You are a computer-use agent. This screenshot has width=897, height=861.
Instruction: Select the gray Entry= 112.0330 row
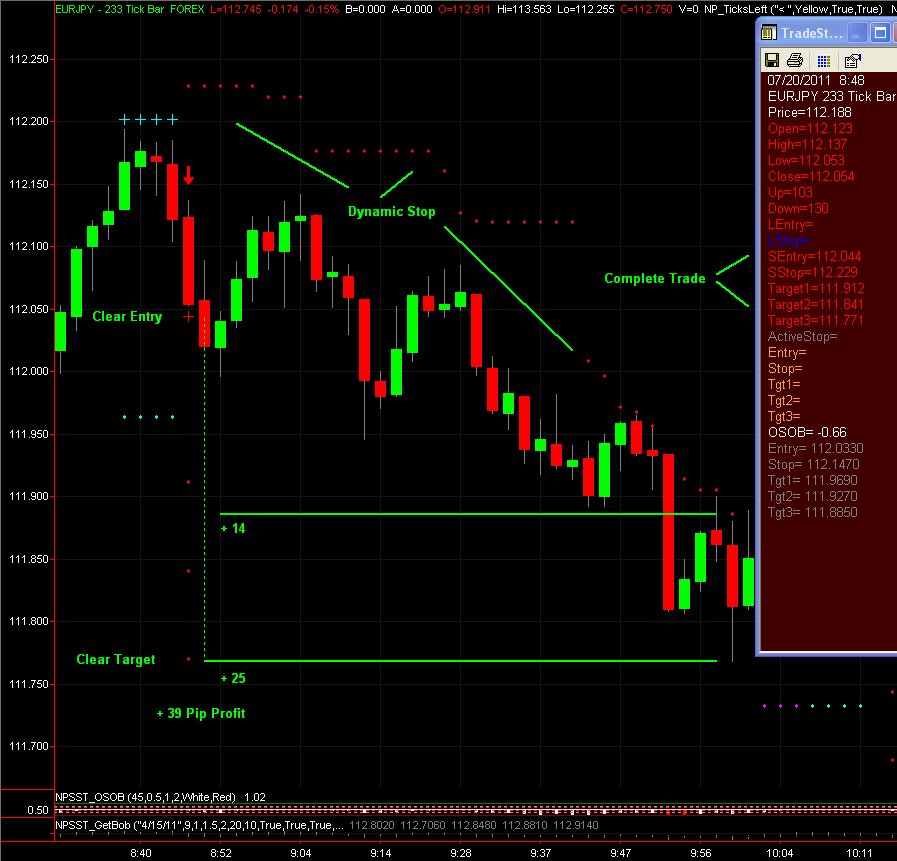[816, 449]
